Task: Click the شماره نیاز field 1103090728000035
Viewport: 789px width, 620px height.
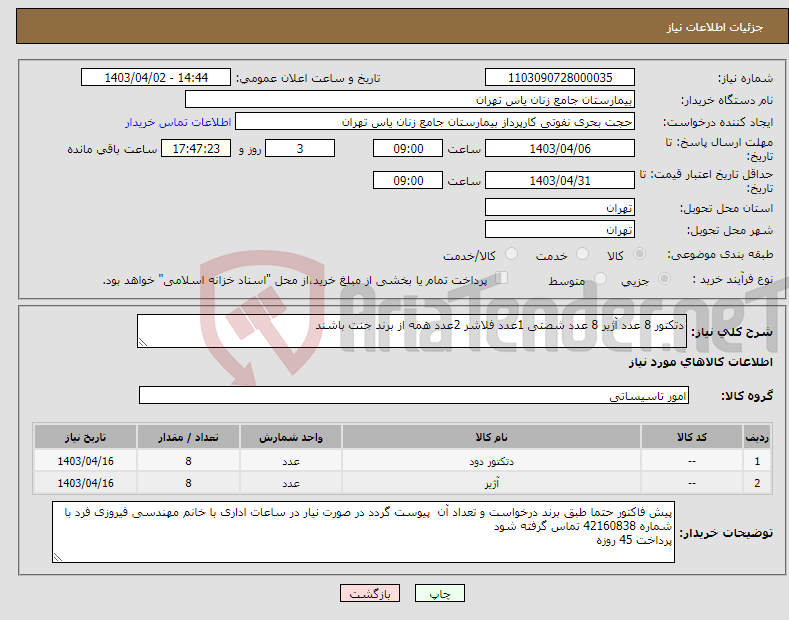Action: [560, 78]
